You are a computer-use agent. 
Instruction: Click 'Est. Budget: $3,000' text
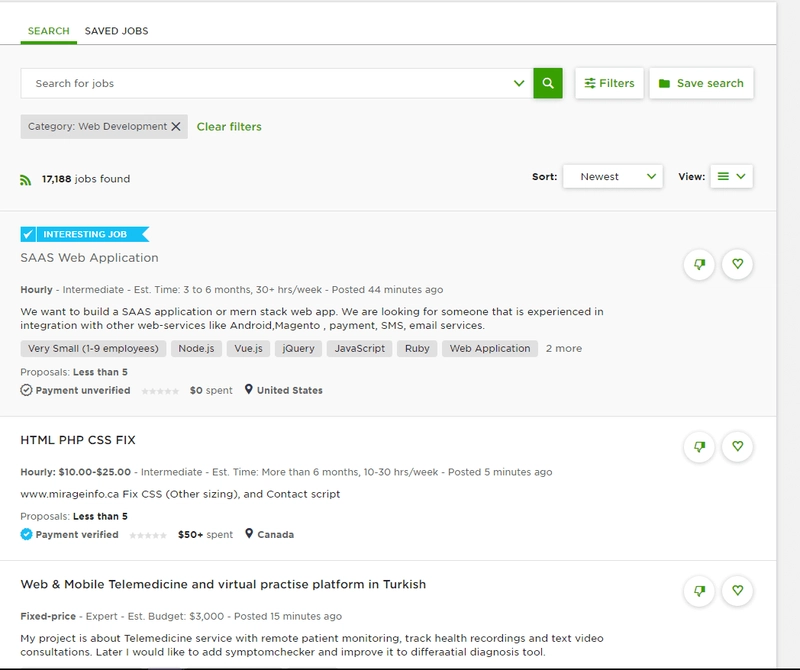[x=176, y=616]
